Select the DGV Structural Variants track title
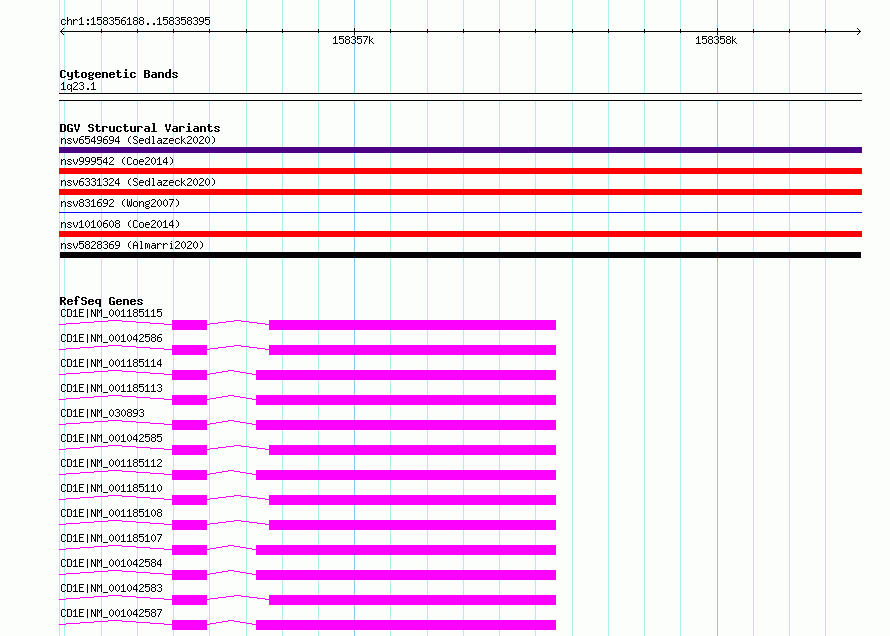The width and height of the screenshot is (890, 636). click(140, 128)
